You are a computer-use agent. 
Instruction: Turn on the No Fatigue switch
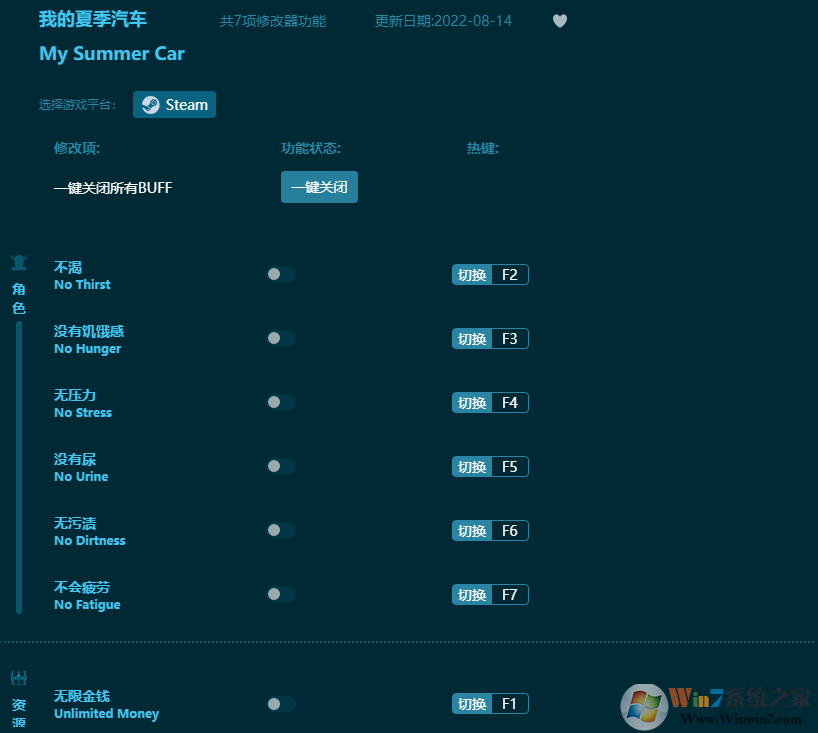click(x=281, y=594)
